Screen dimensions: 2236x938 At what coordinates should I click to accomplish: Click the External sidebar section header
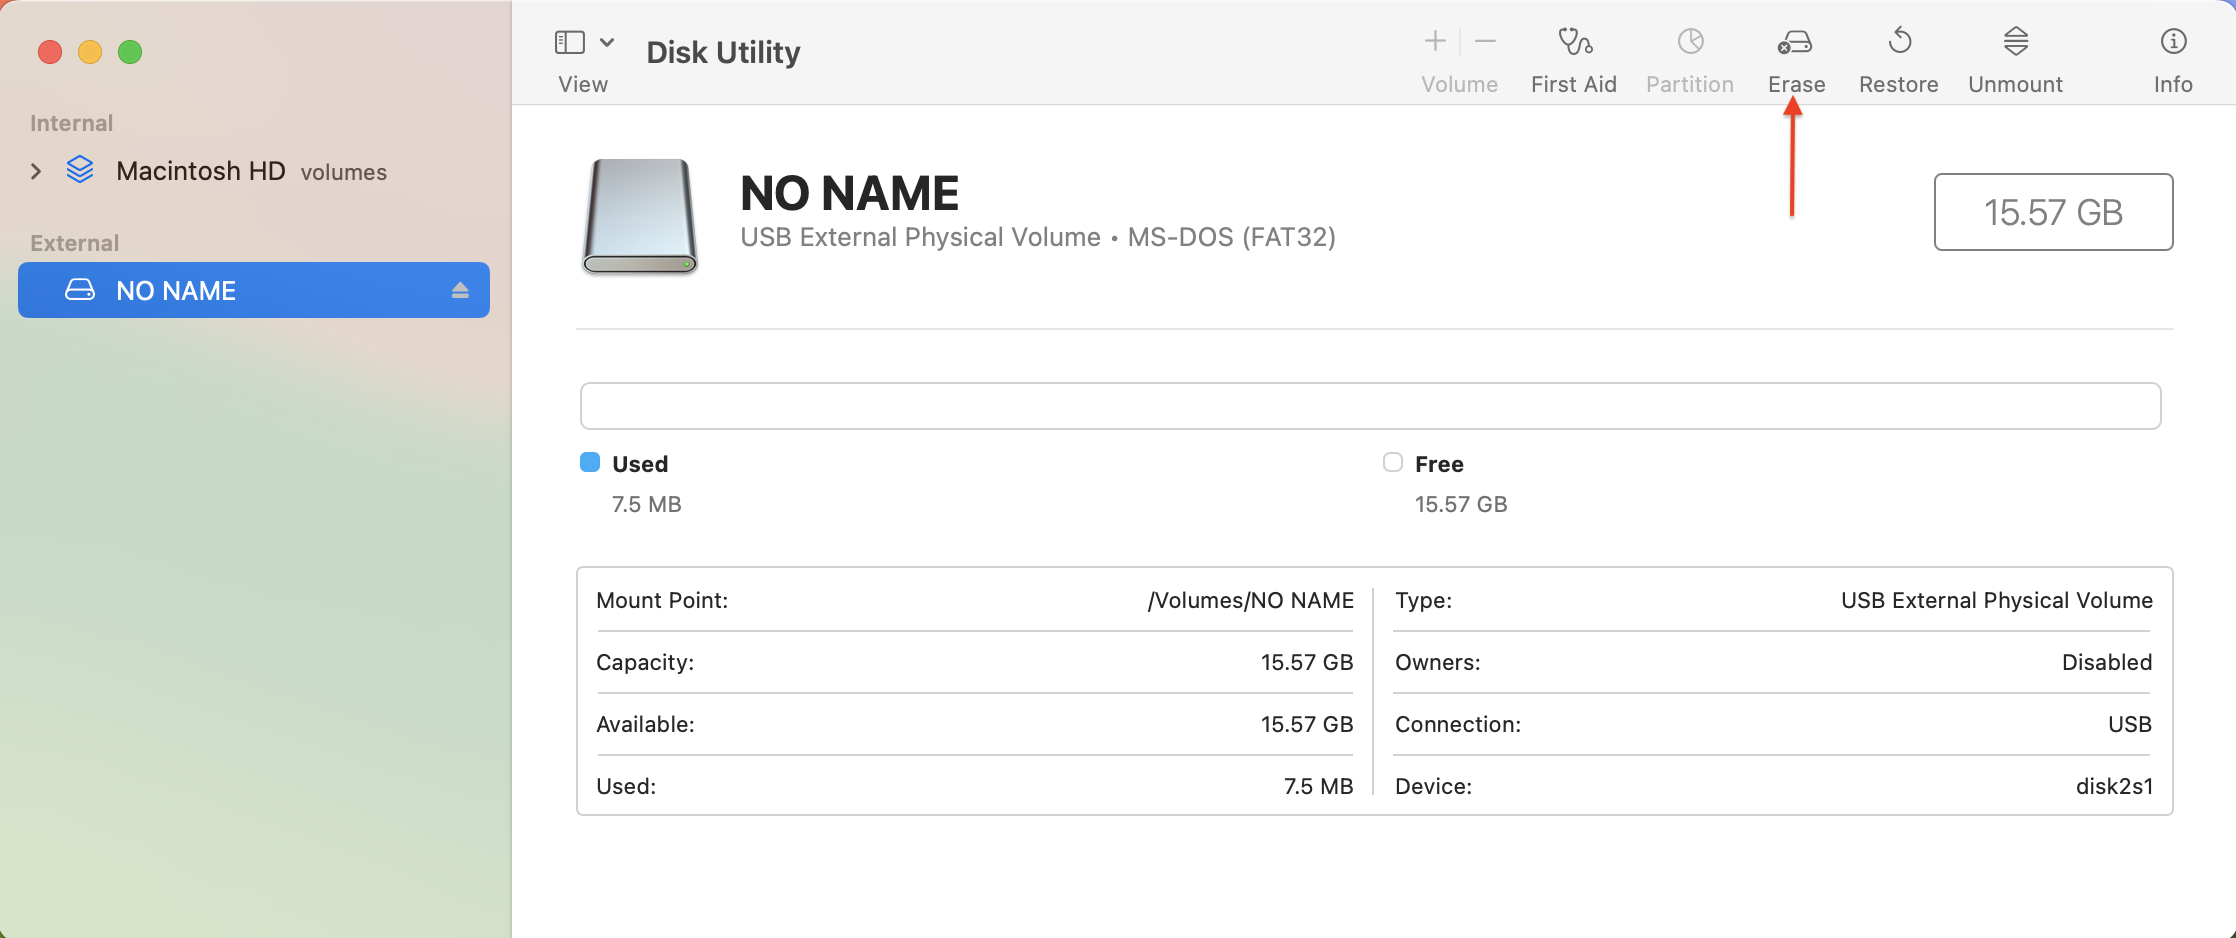point(74,243)
